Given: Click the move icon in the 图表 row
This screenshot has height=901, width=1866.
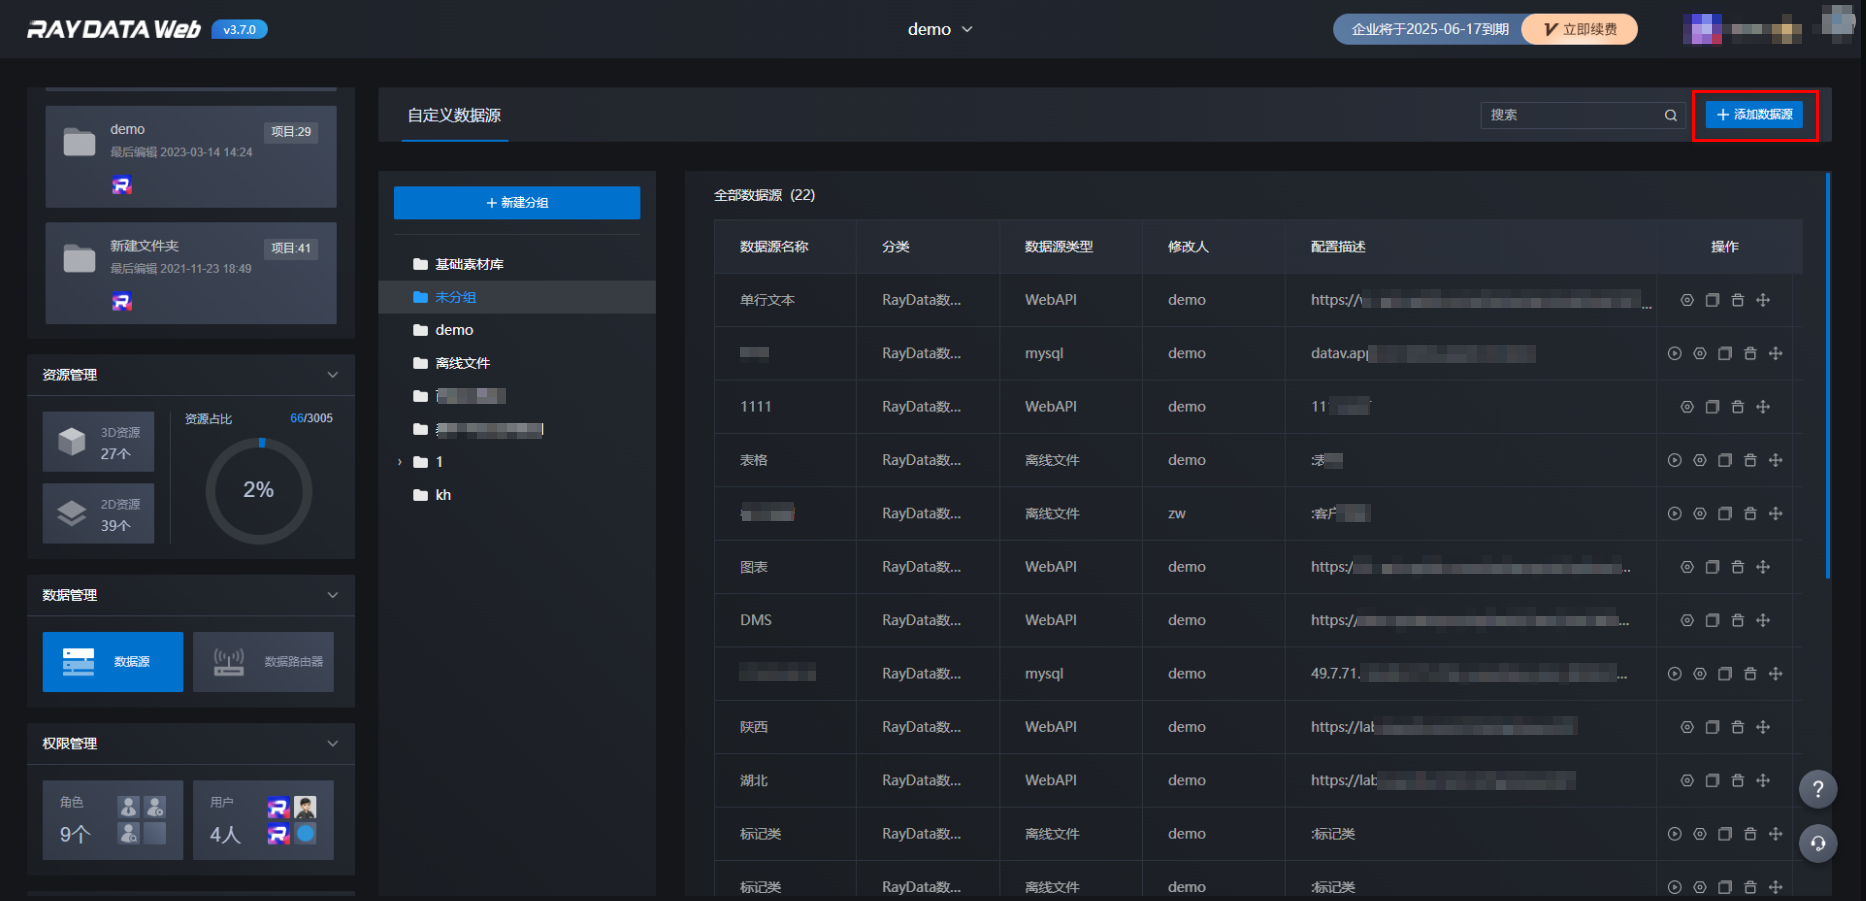Looking at the screenshot, I should coord(1763,567).
